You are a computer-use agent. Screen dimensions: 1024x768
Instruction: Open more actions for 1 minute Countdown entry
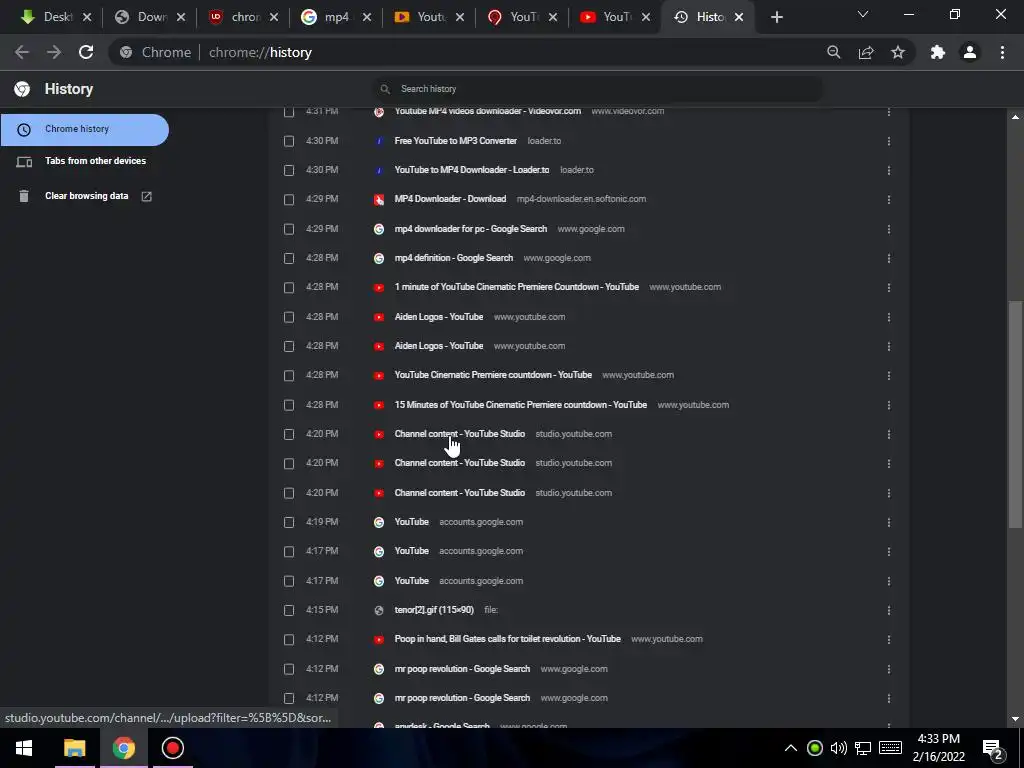(x=889, y=287)
